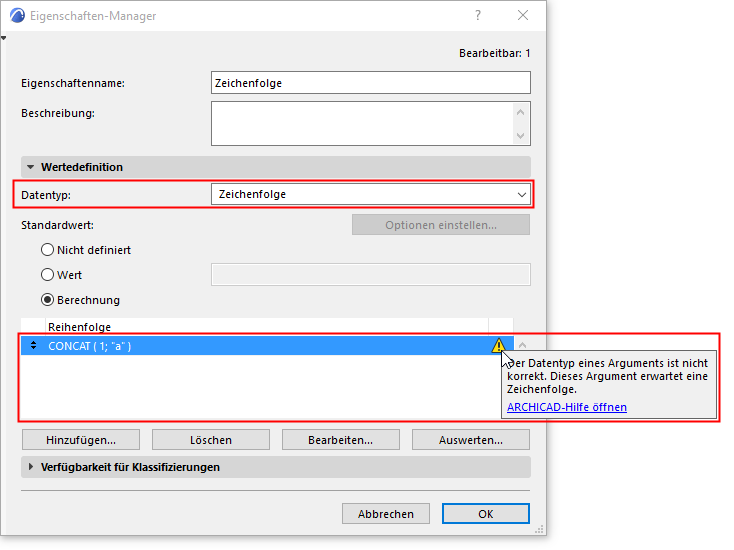Collapse the Wertedefinition section

(x=30, y=167)
